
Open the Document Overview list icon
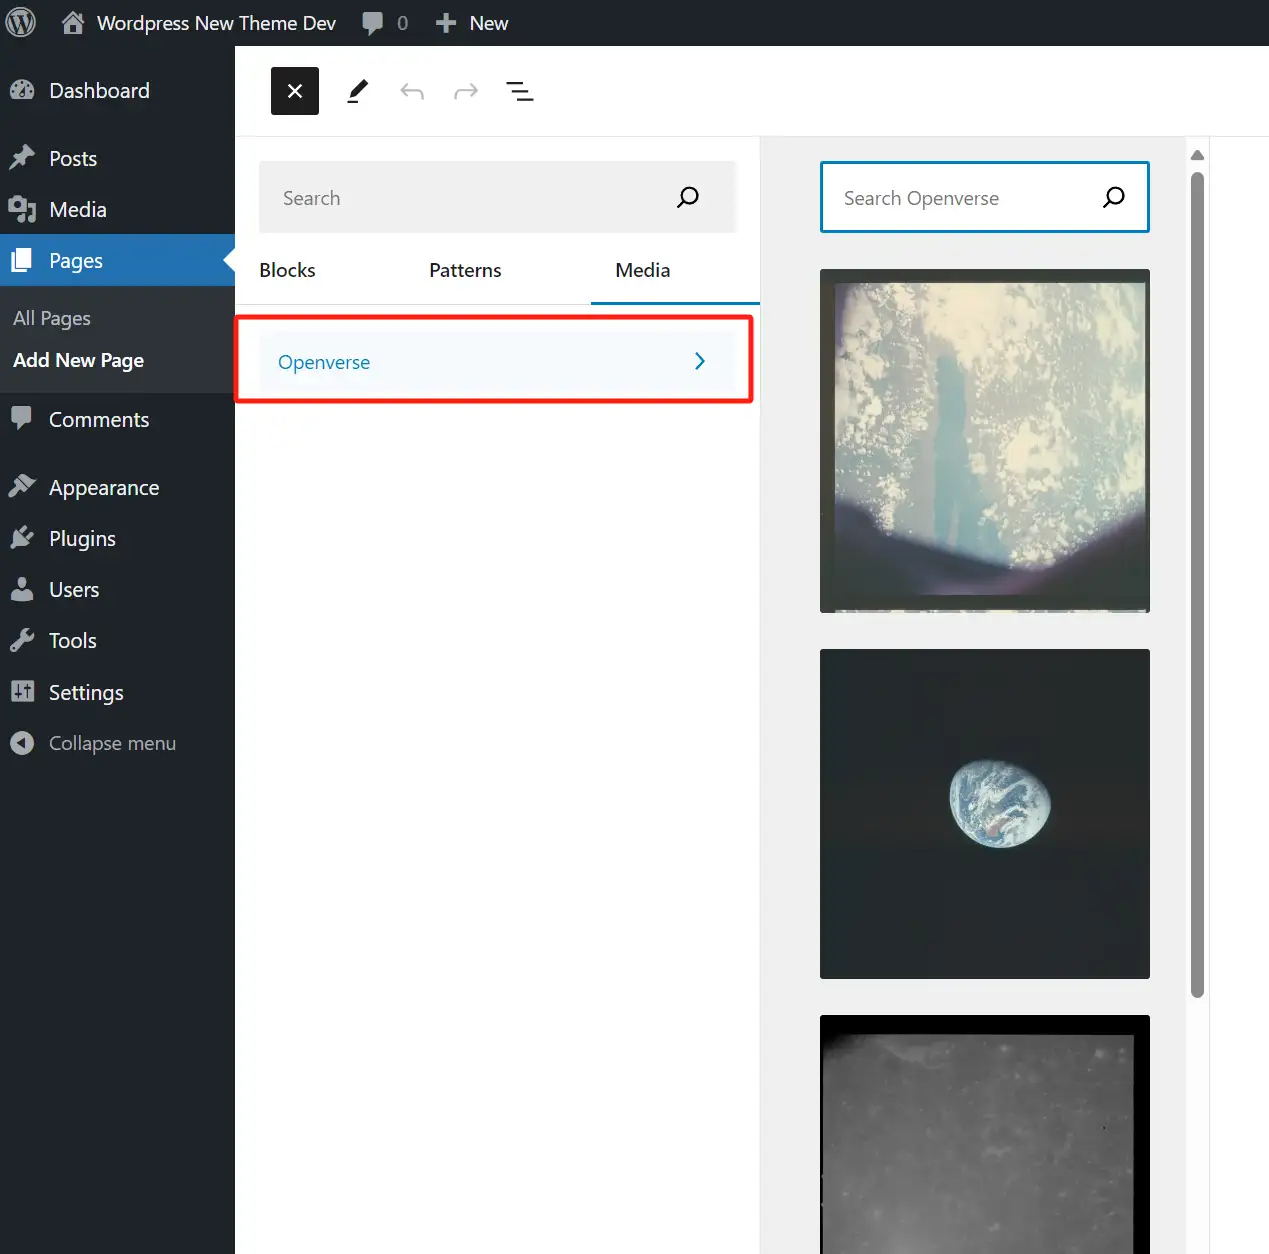click(519, 92)
